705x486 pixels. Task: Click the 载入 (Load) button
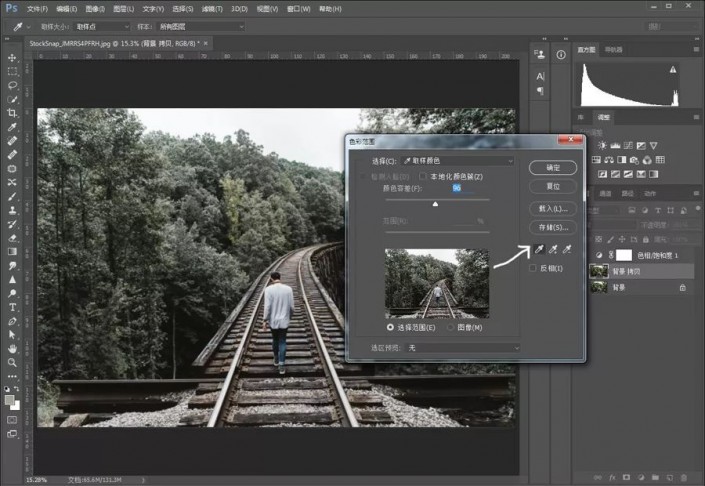553,209
